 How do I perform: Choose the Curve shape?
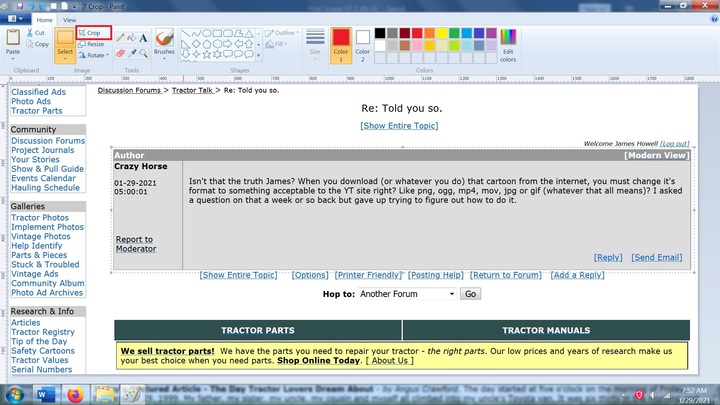pyautogui.click(x=196, y=34)
